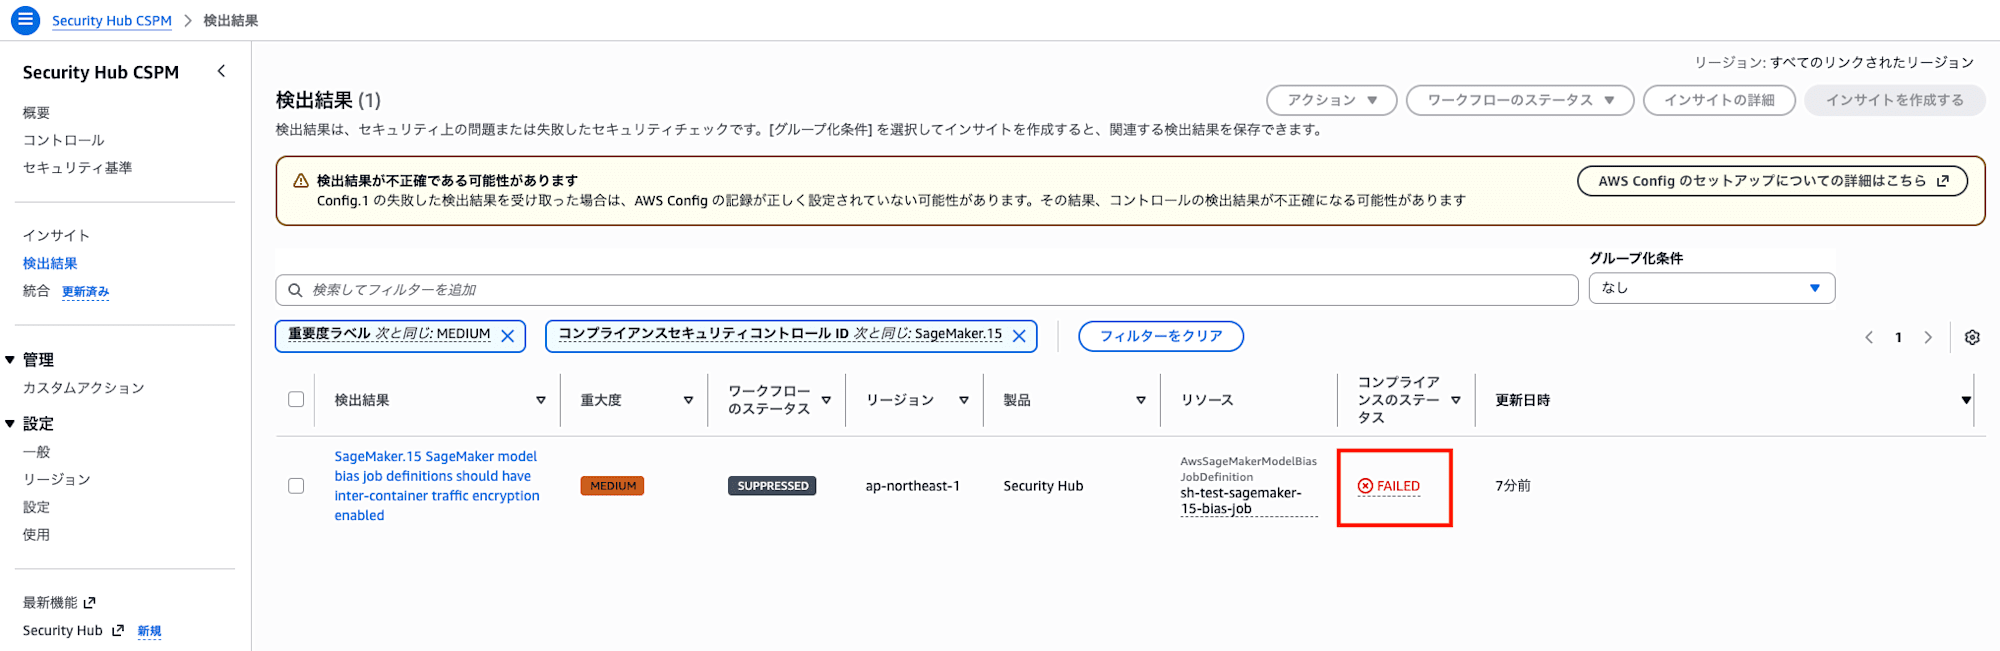Sort by 製品 column arrow
This screenshot has width=2000, height=651.
pos(1141,400)
